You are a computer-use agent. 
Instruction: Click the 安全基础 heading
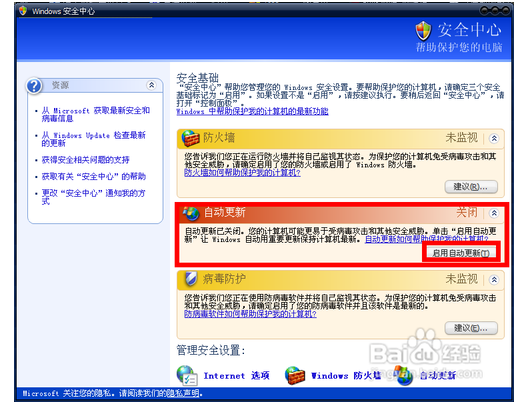pos(197,78)
